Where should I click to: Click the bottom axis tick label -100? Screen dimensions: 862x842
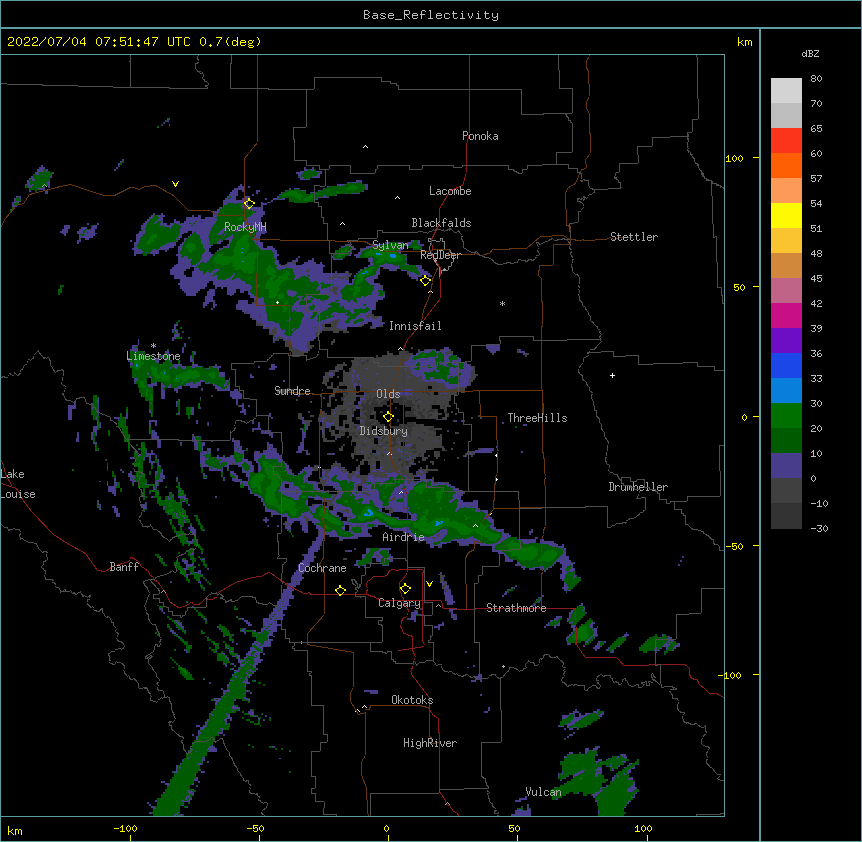(125, 828)
